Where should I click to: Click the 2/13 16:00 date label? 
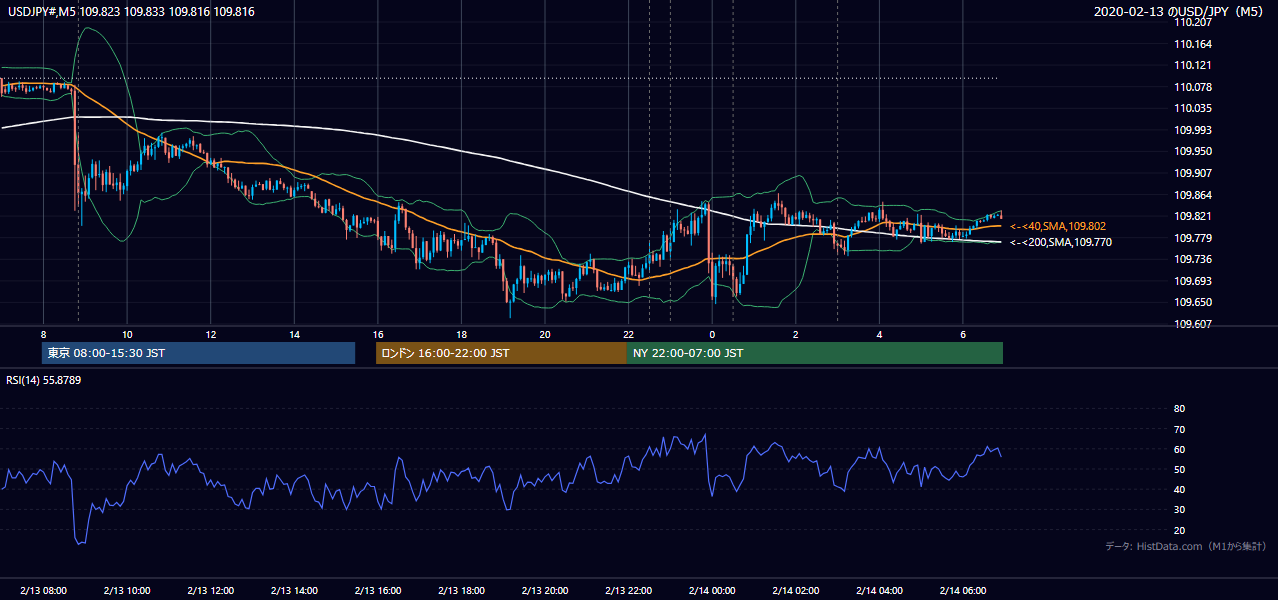[x=378, y=591]
